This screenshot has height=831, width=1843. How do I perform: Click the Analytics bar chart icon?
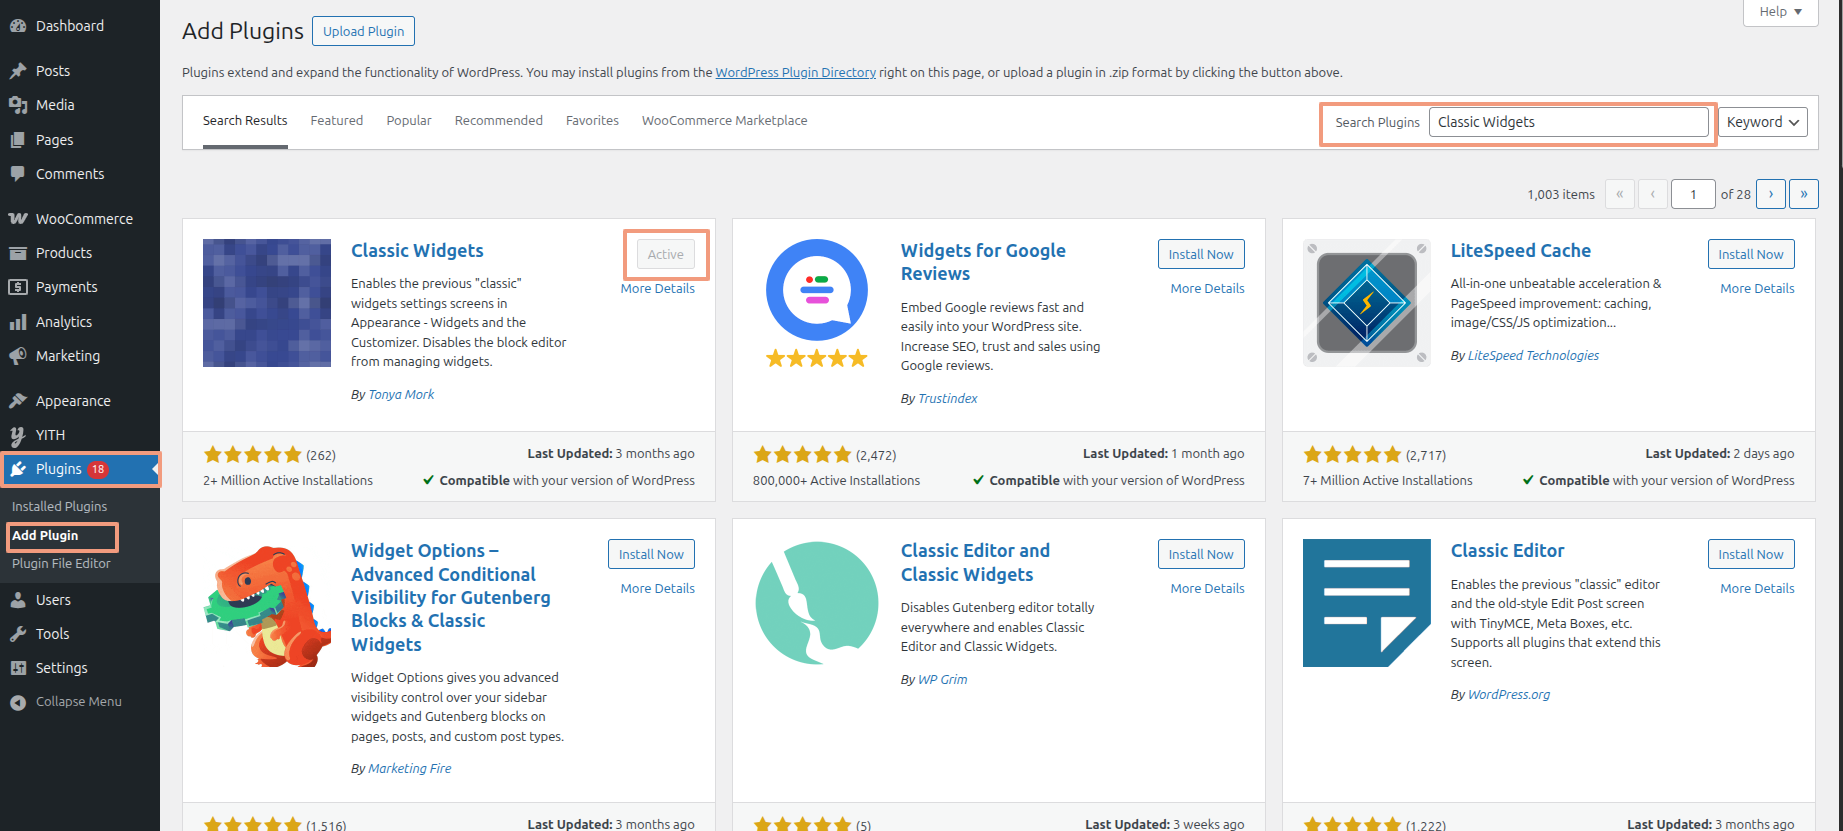coord(18,322)
